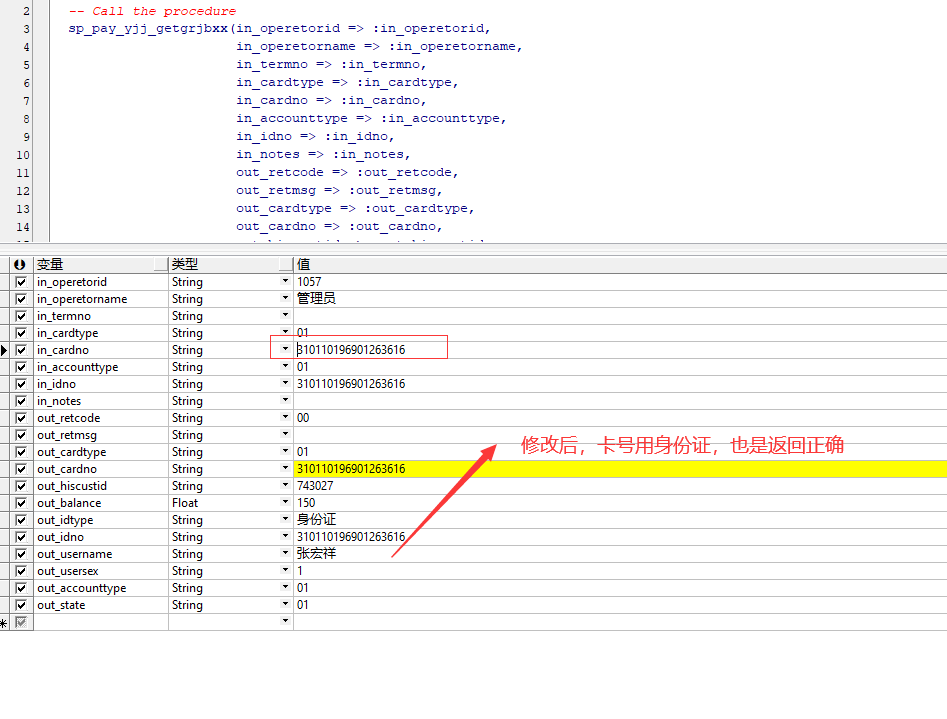Open type dropdown for in_notes
This screenshot has width=947, height=719.
click(x=285, y=400)
